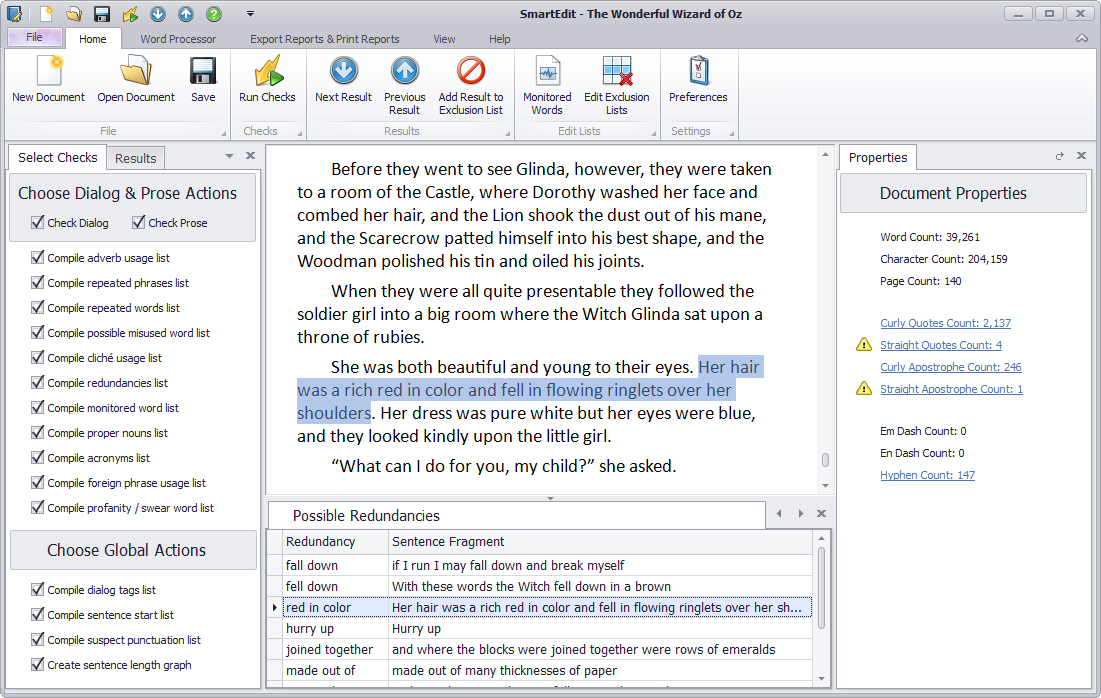The height and width of the screenshot is (698, 1101).
Task: Click the Save icon in quick access toolbar
Action: (102, 12)
